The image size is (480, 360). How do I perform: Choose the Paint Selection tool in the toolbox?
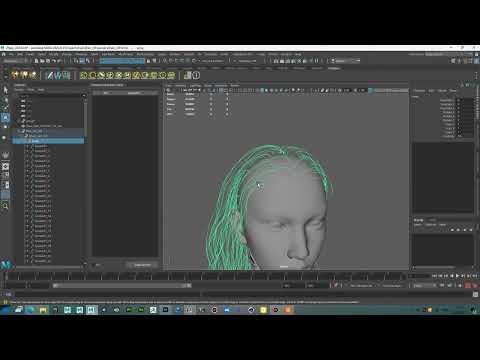tap(5, 108)
